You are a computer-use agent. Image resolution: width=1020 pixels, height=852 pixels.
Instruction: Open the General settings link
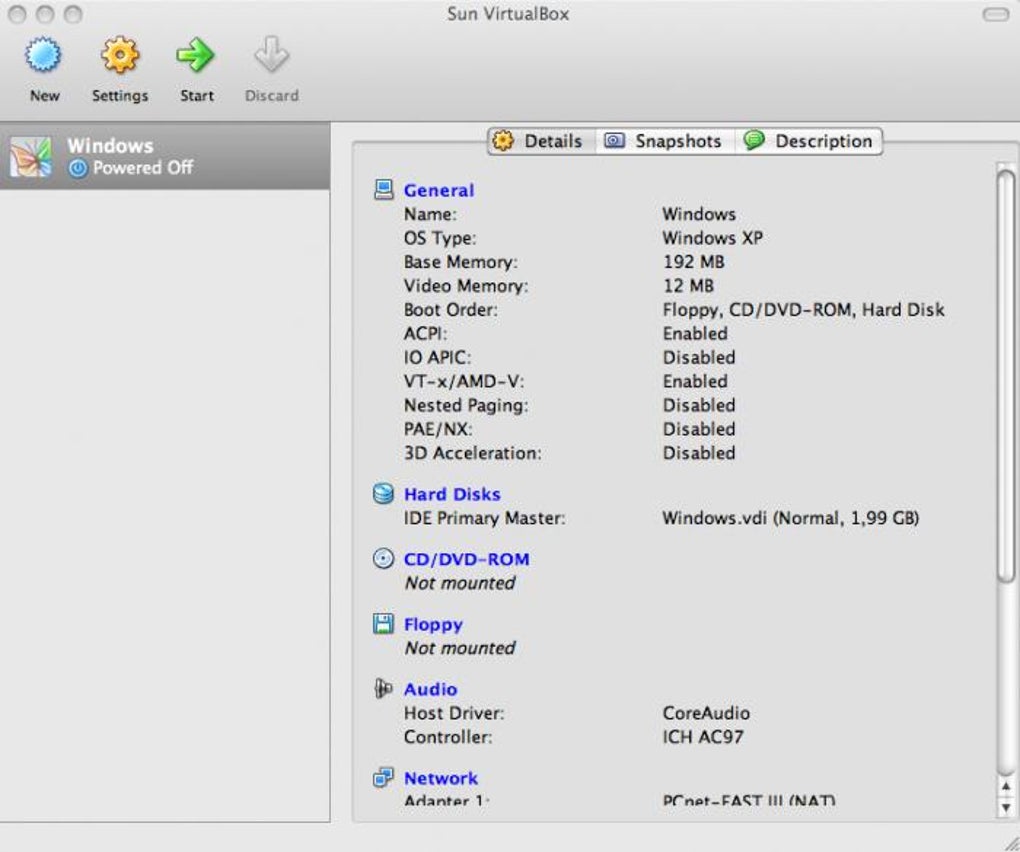pyautogui.click(x=438, y=191)
